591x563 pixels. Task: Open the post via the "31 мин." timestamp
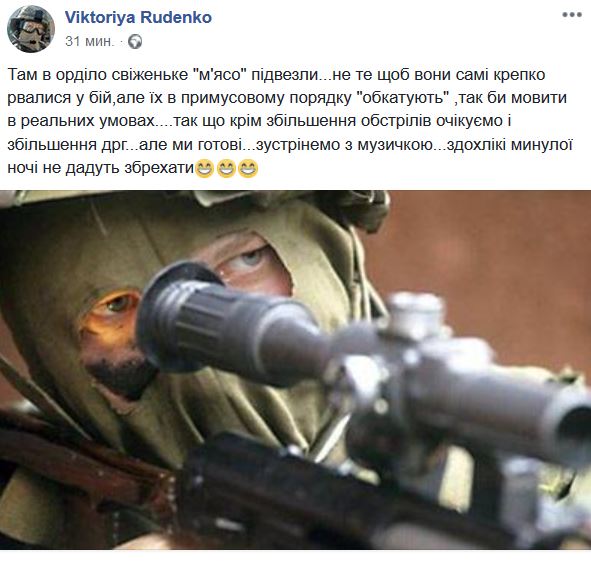pos(89,41)
